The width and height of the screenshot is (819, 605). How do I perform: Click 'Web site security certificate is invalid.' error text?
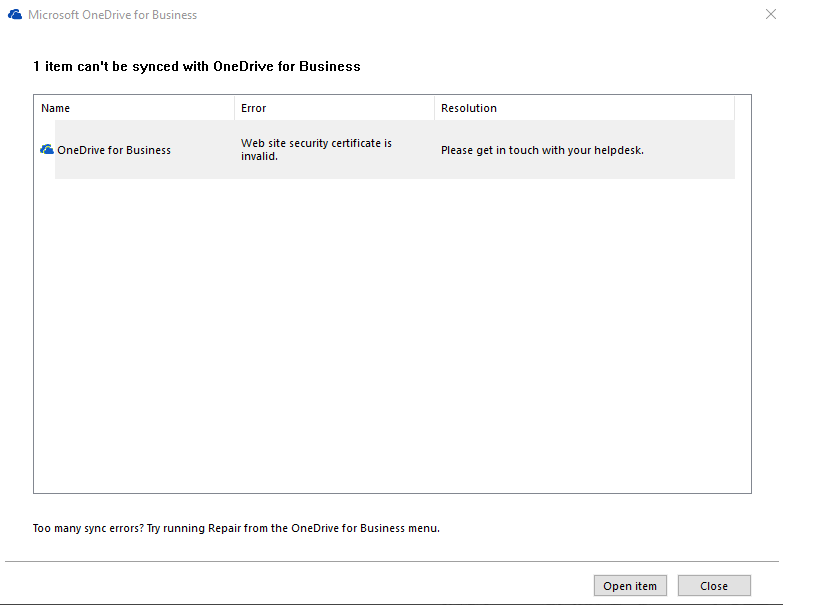coord(316,149)
